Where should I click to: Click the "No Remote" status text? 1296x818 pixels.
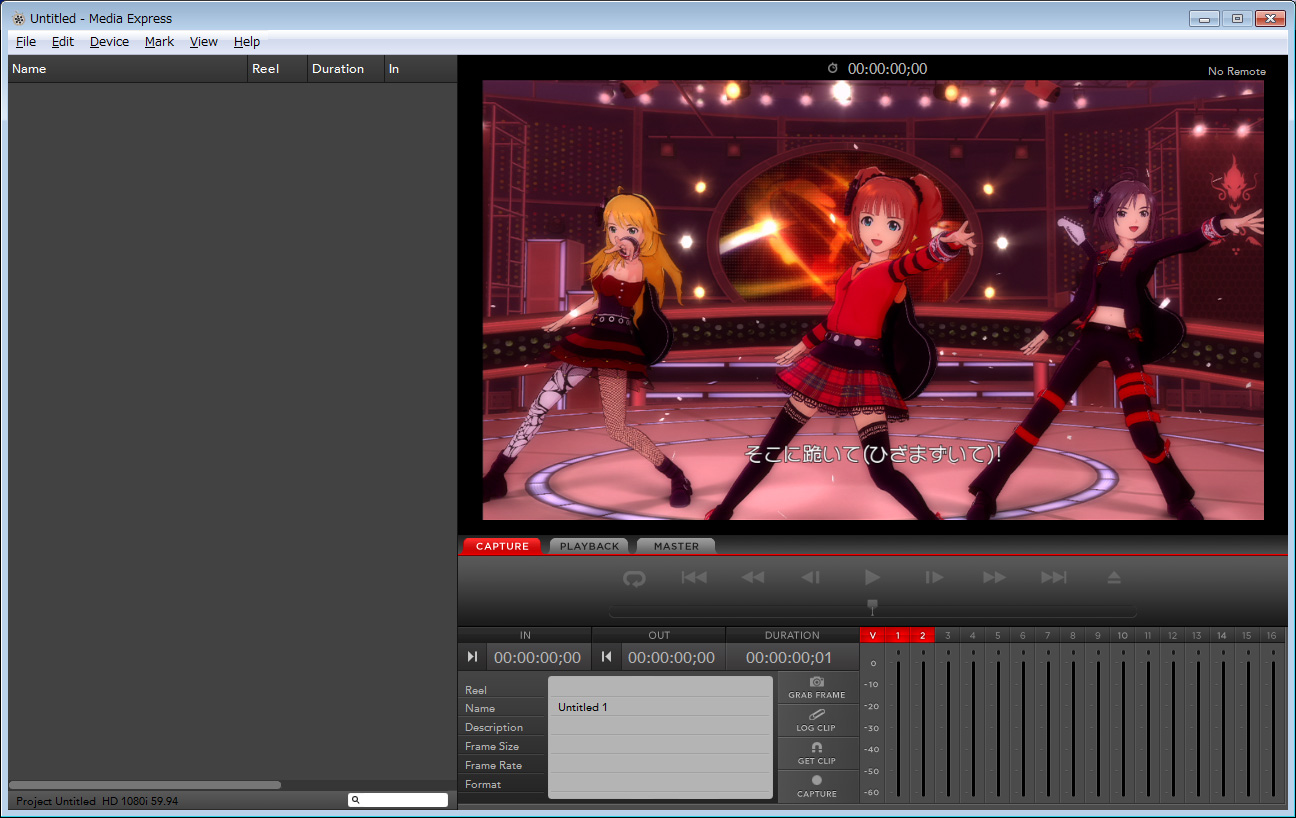tap(1237, 71)
